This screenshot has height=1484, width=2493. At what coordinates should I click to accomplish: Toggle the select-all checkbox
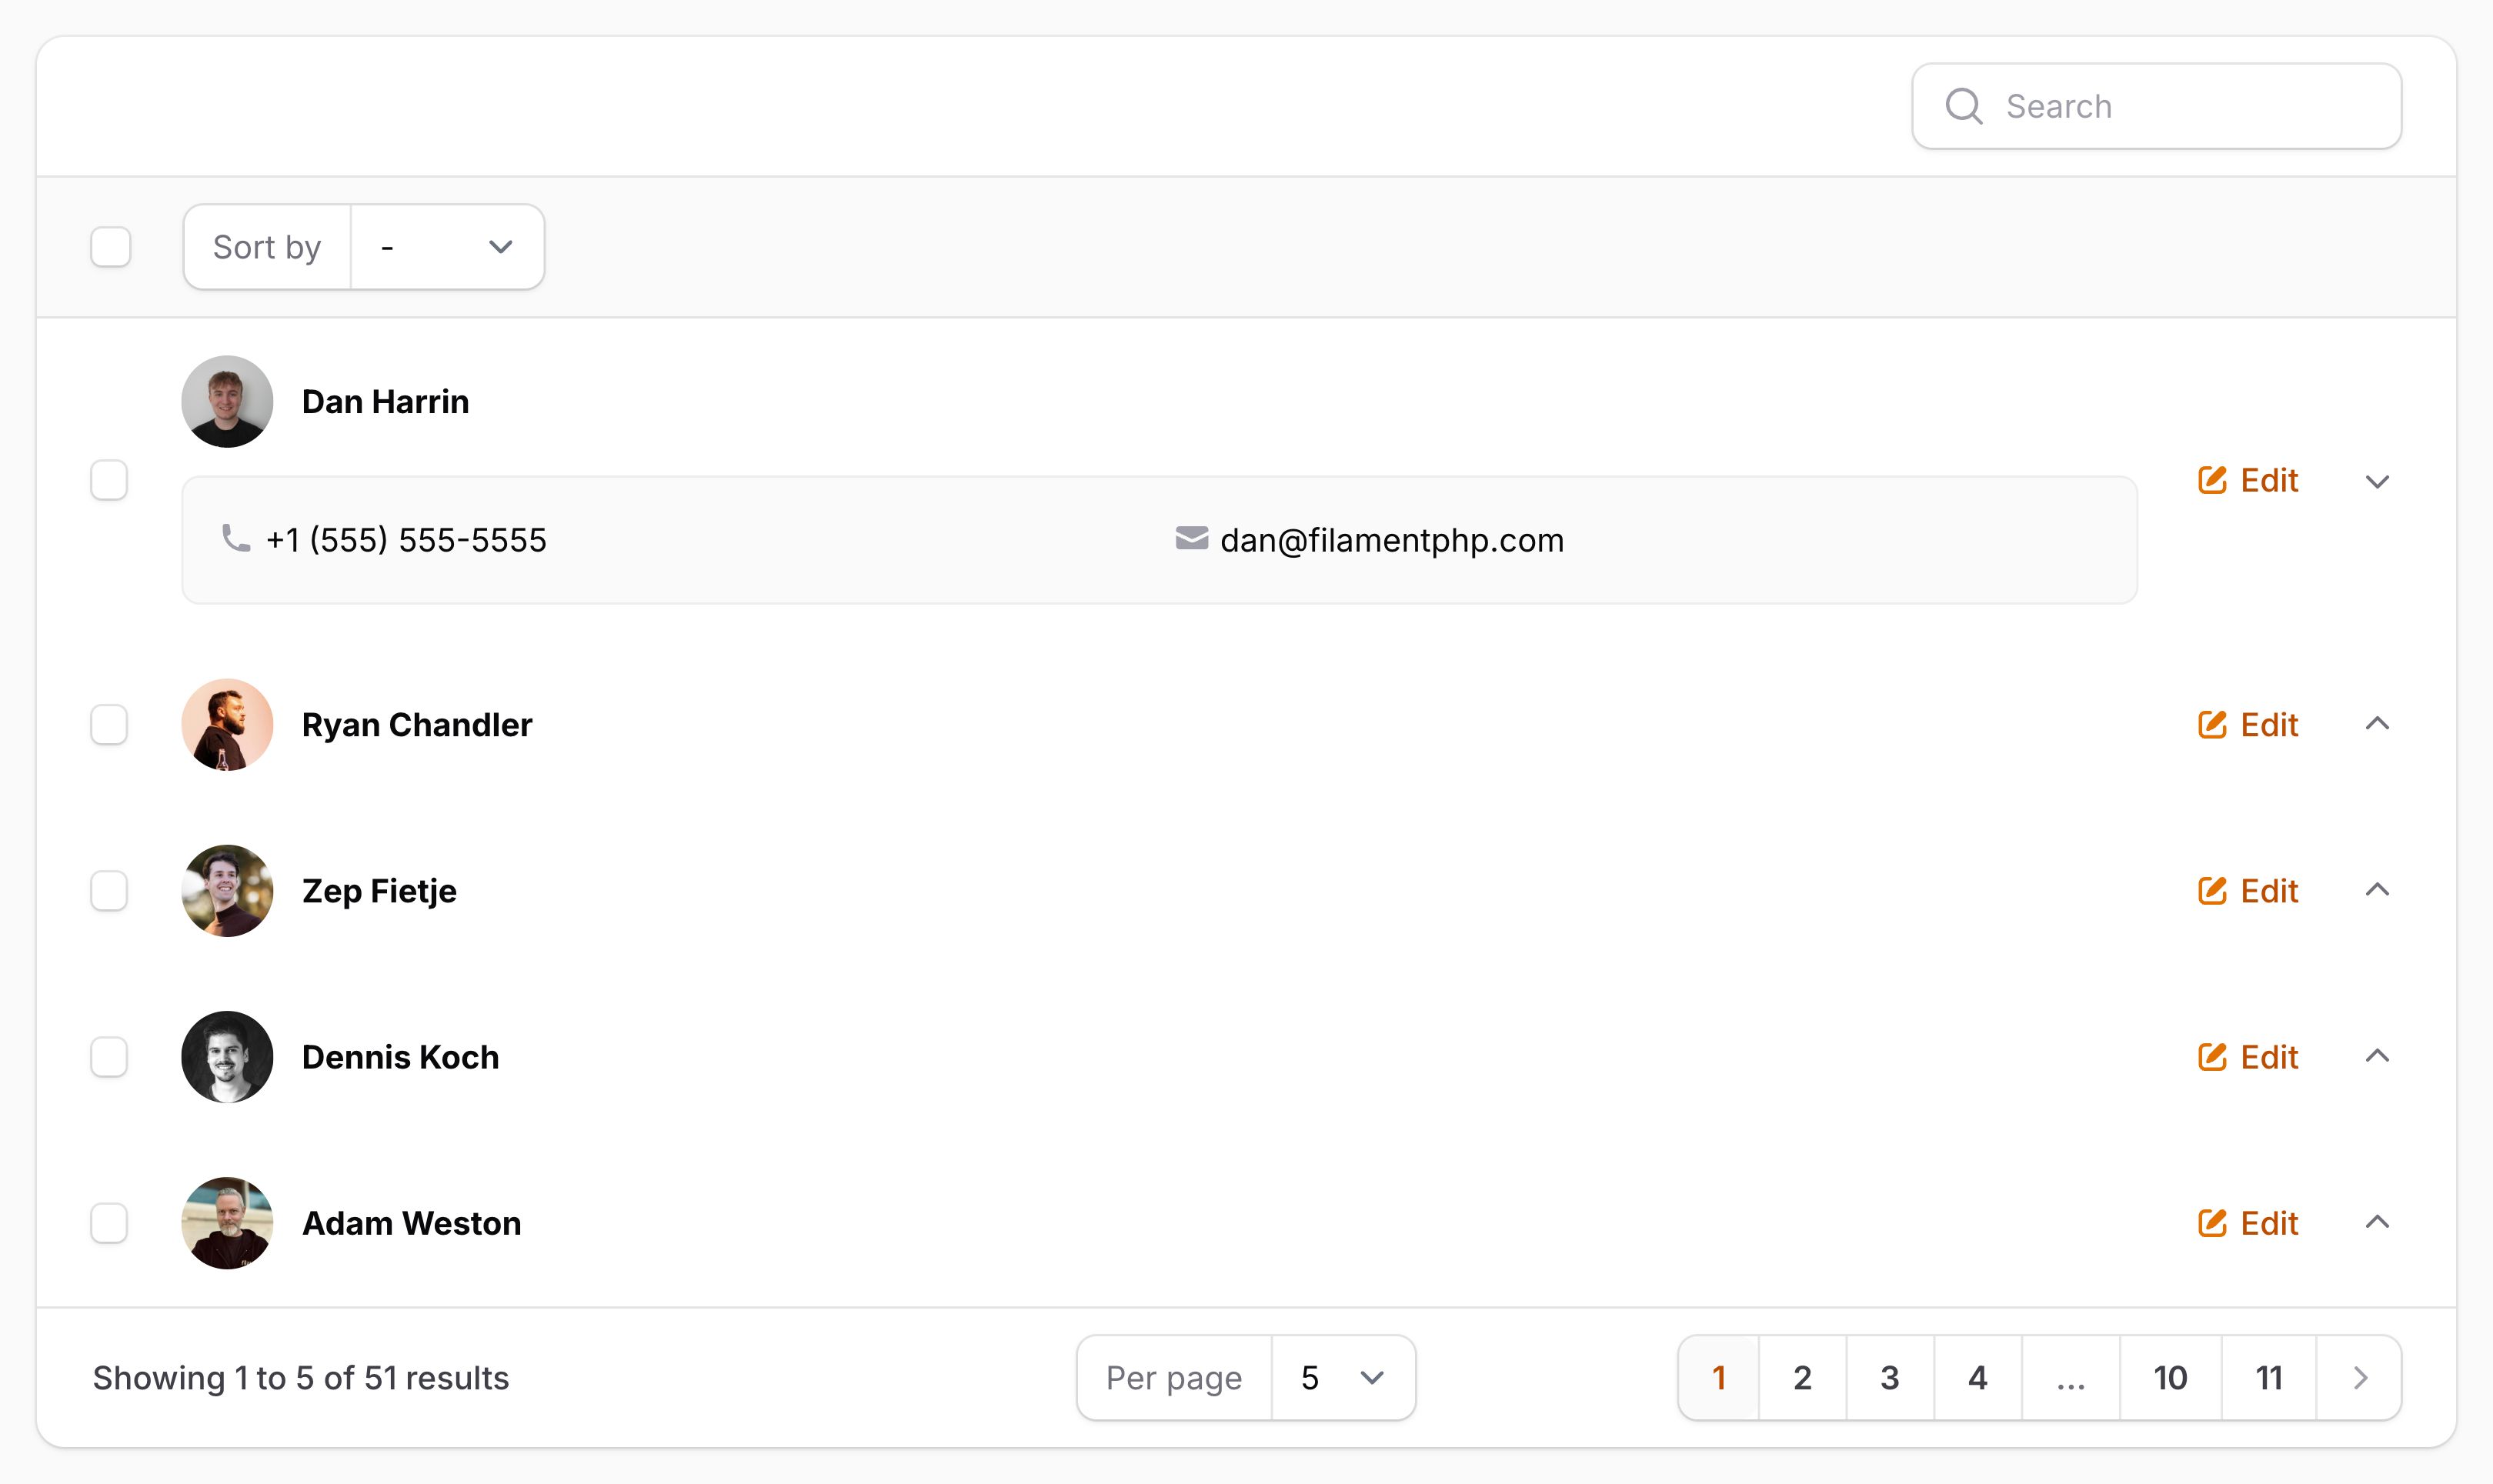[111, 247]
